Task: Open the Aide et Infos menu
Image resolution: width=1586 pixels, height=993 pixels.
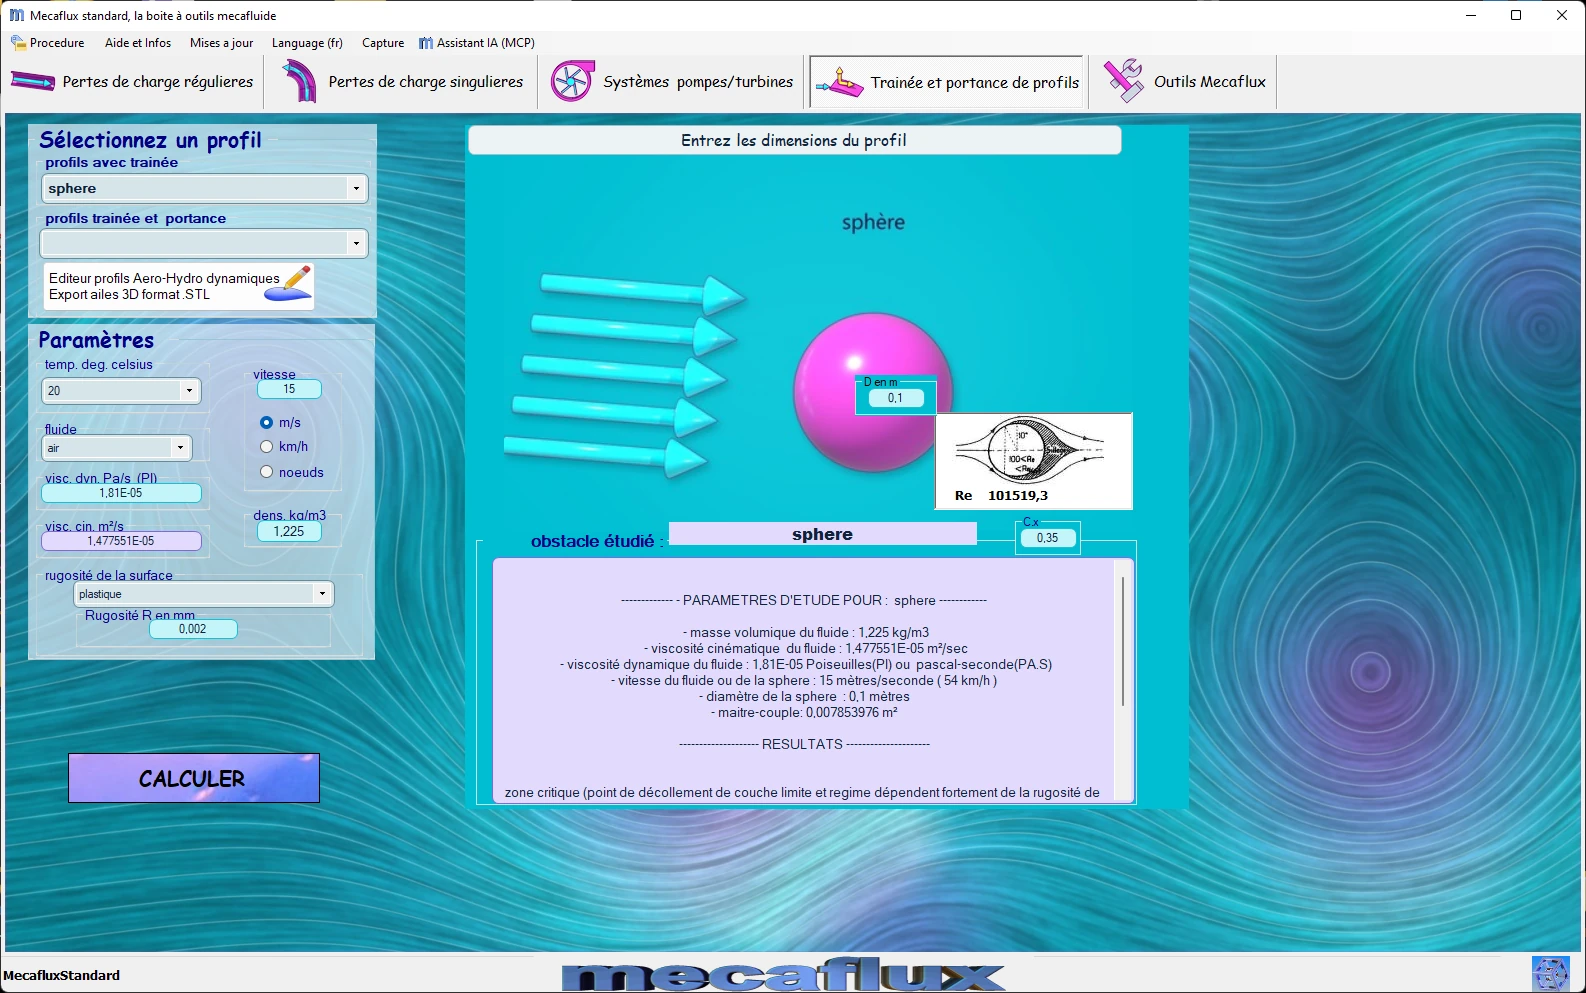Action: coord(138,43)
